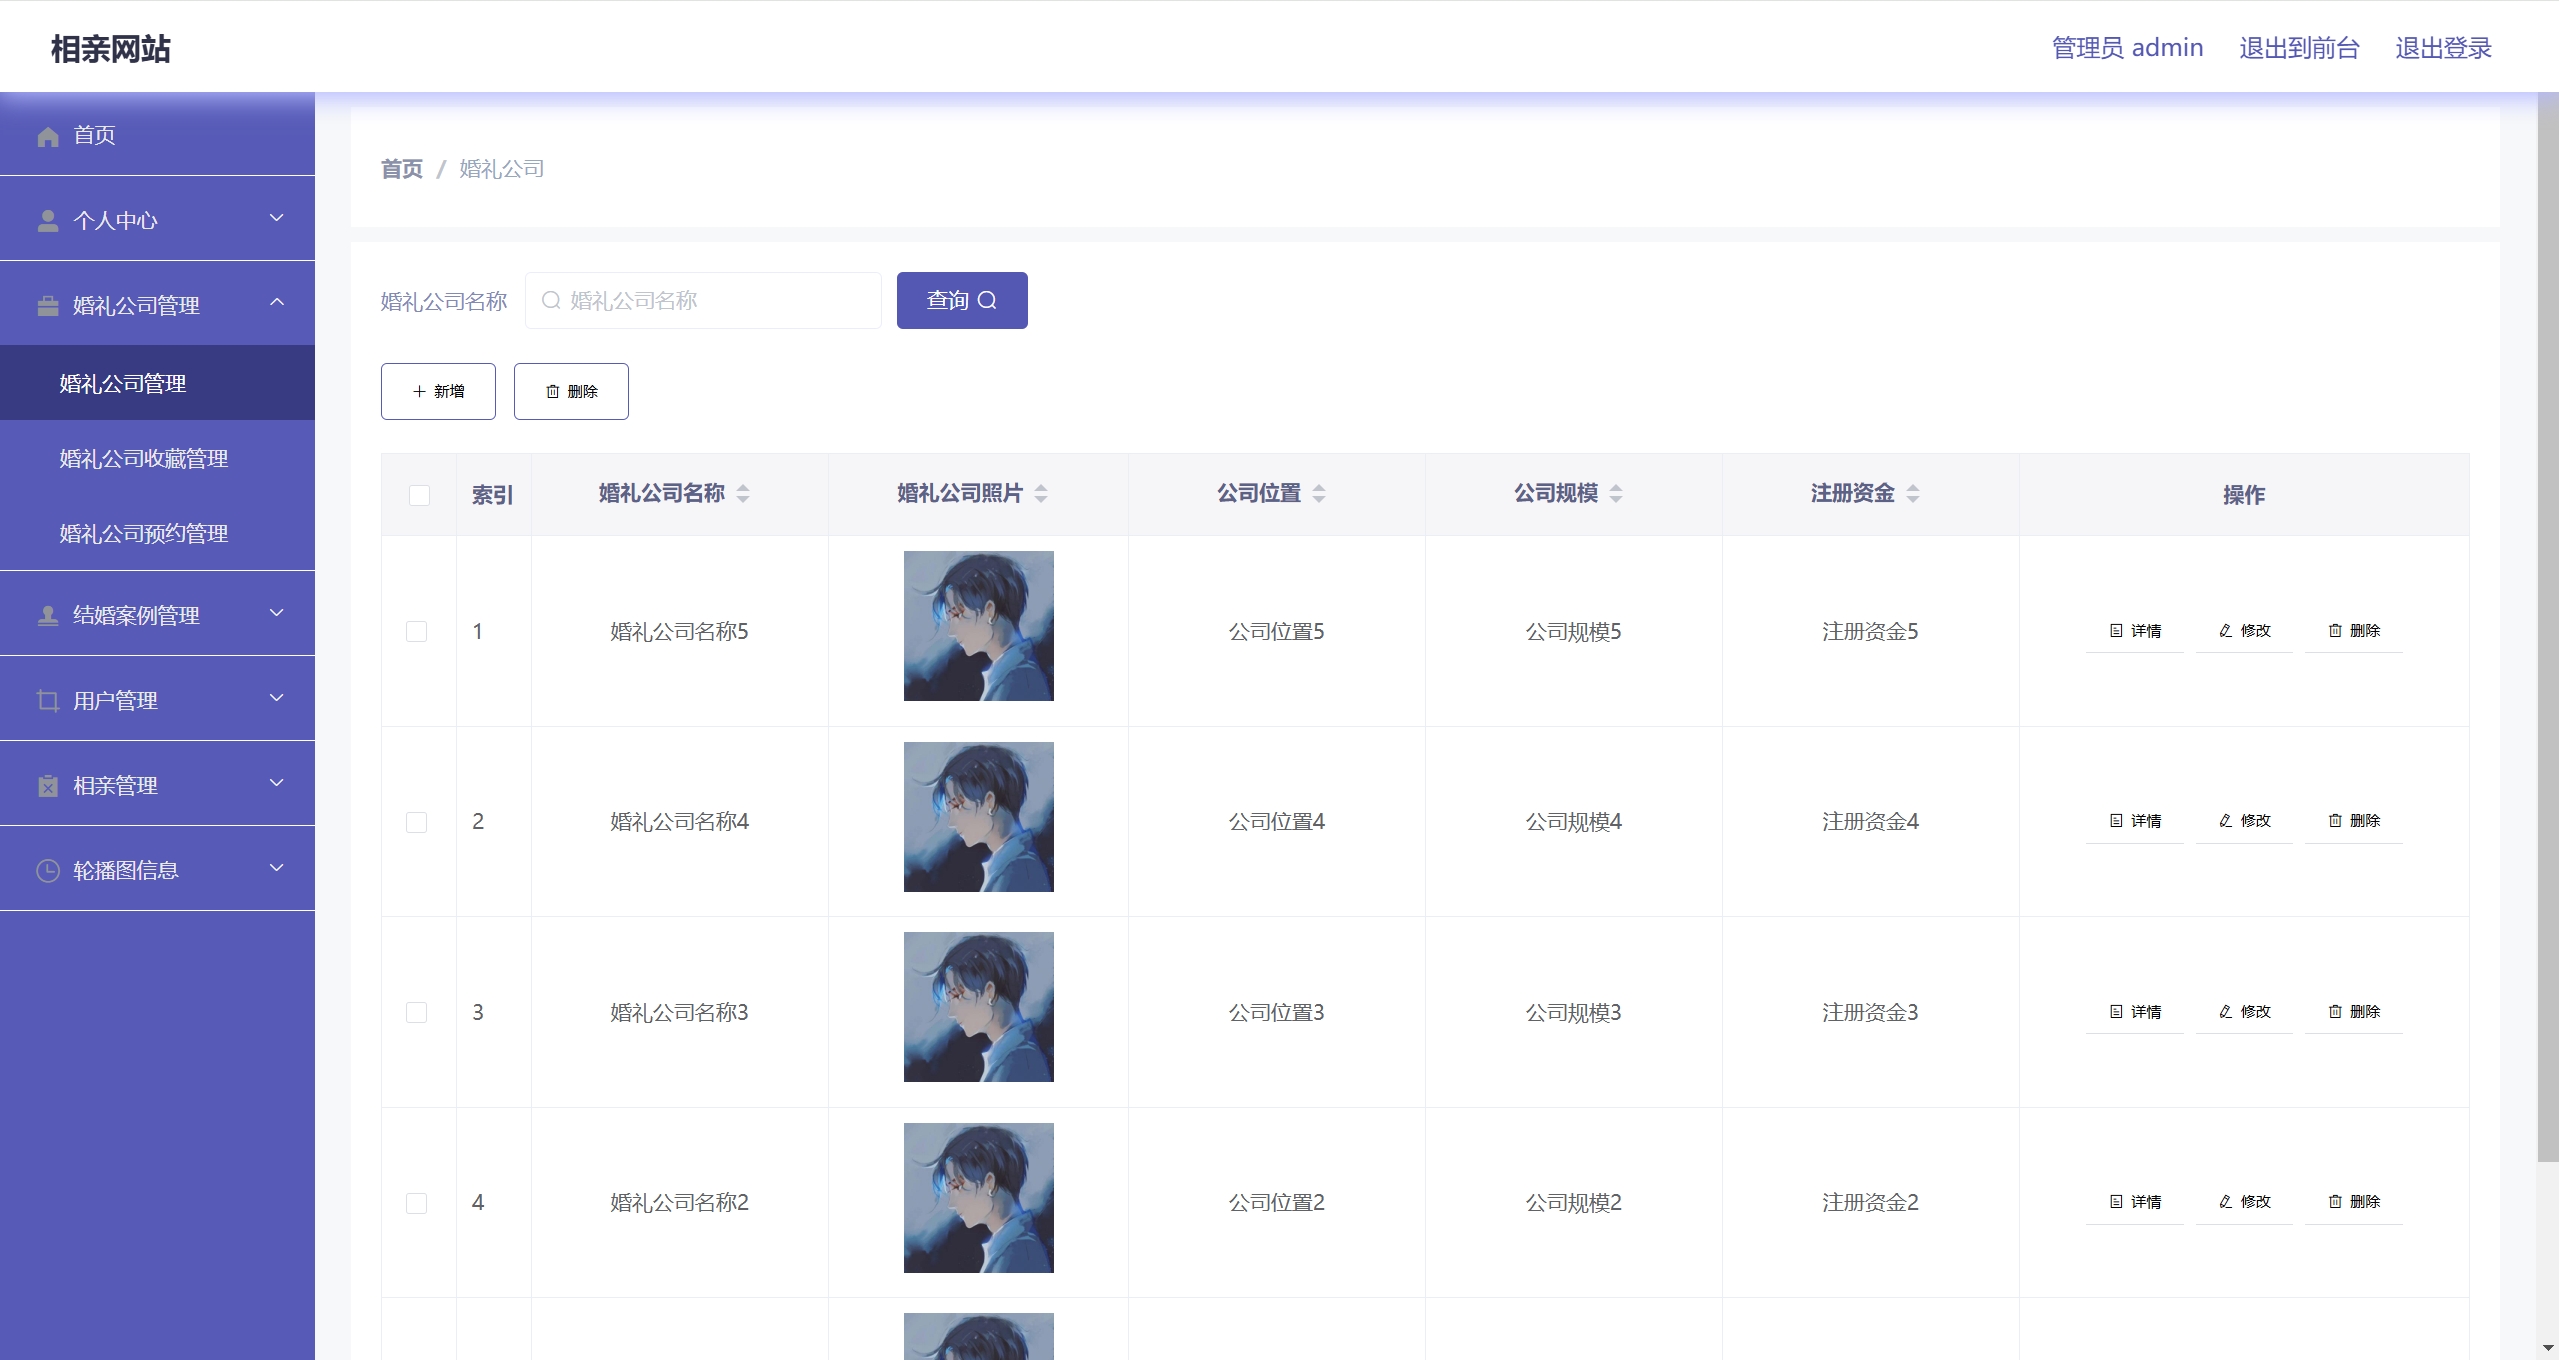
Task: Expand the 个人中心 menu chevron
Action: (x=277, y=218)
